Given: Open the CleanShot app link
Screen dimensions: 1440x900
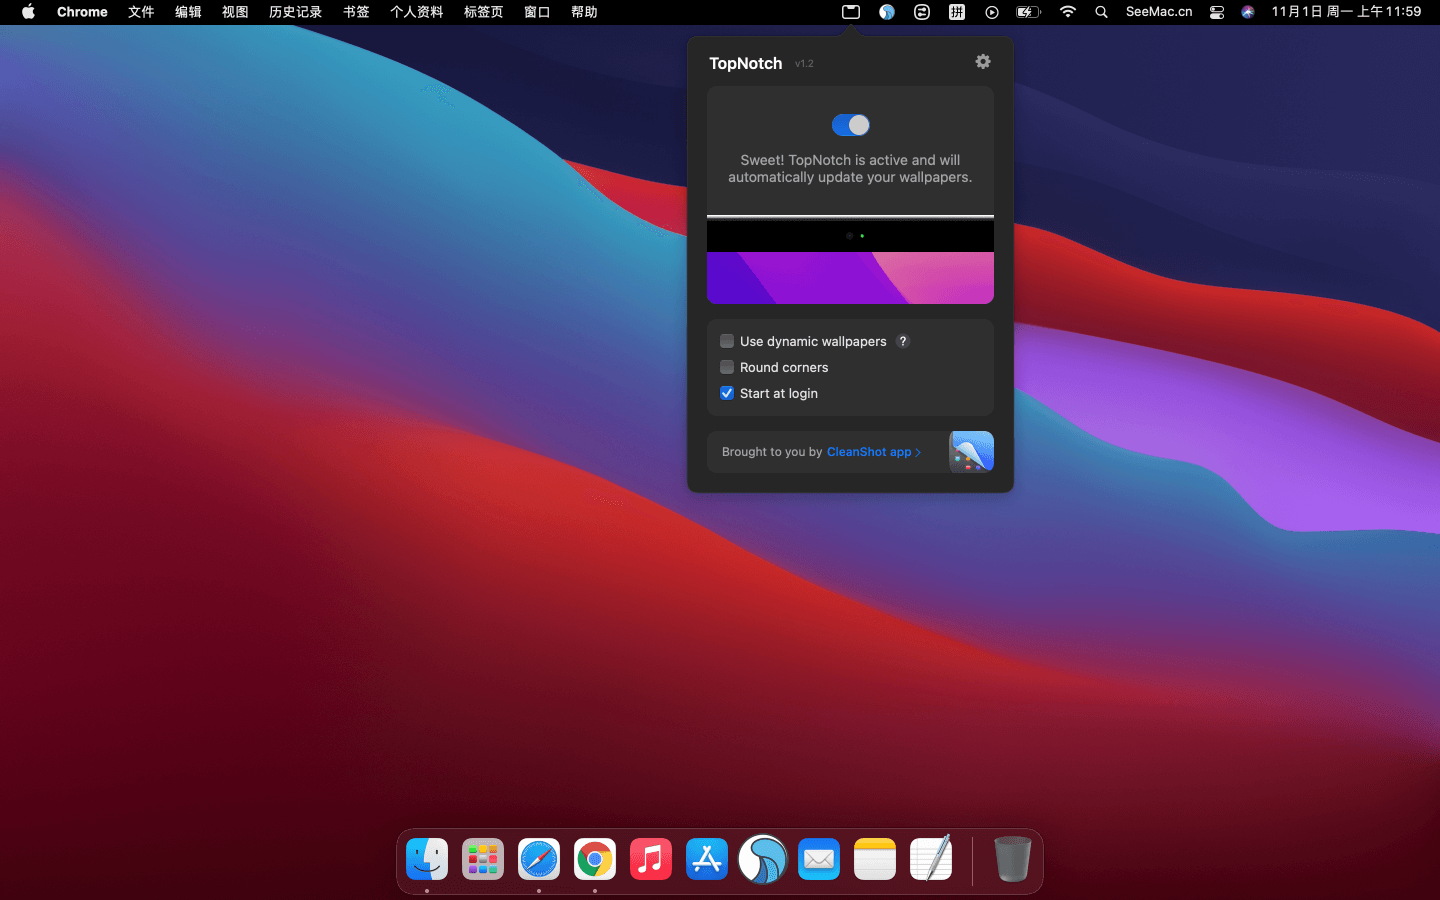Looking at the screenshot, I should 873,452.
